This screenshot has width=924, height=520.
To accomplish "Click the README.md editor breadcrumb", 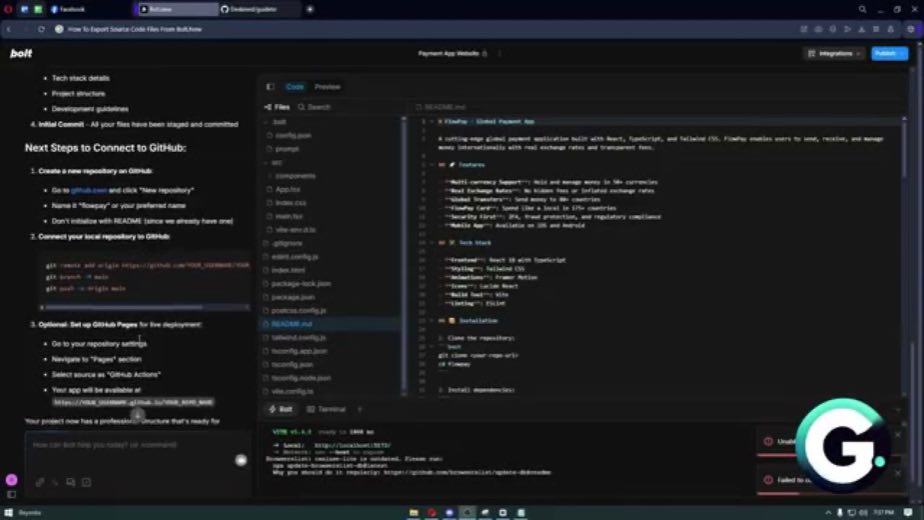I will [x=441, y=107].
